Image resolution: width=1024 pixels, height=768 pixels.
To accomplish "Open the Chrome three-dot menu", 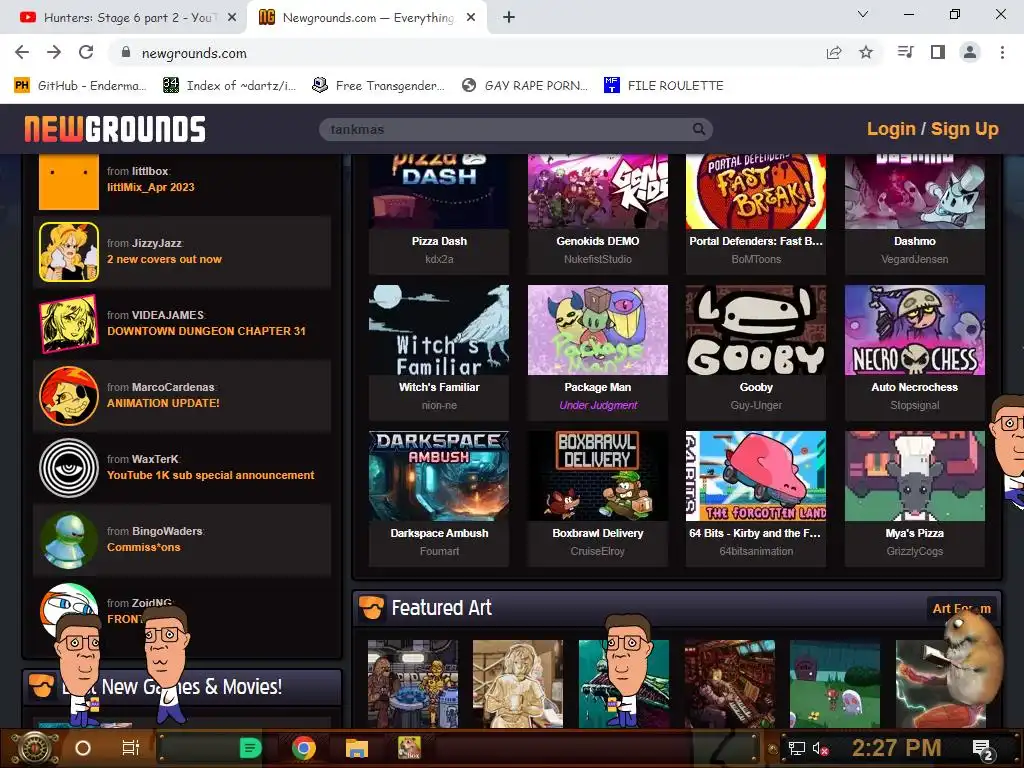I will (x=1002, y=52).
